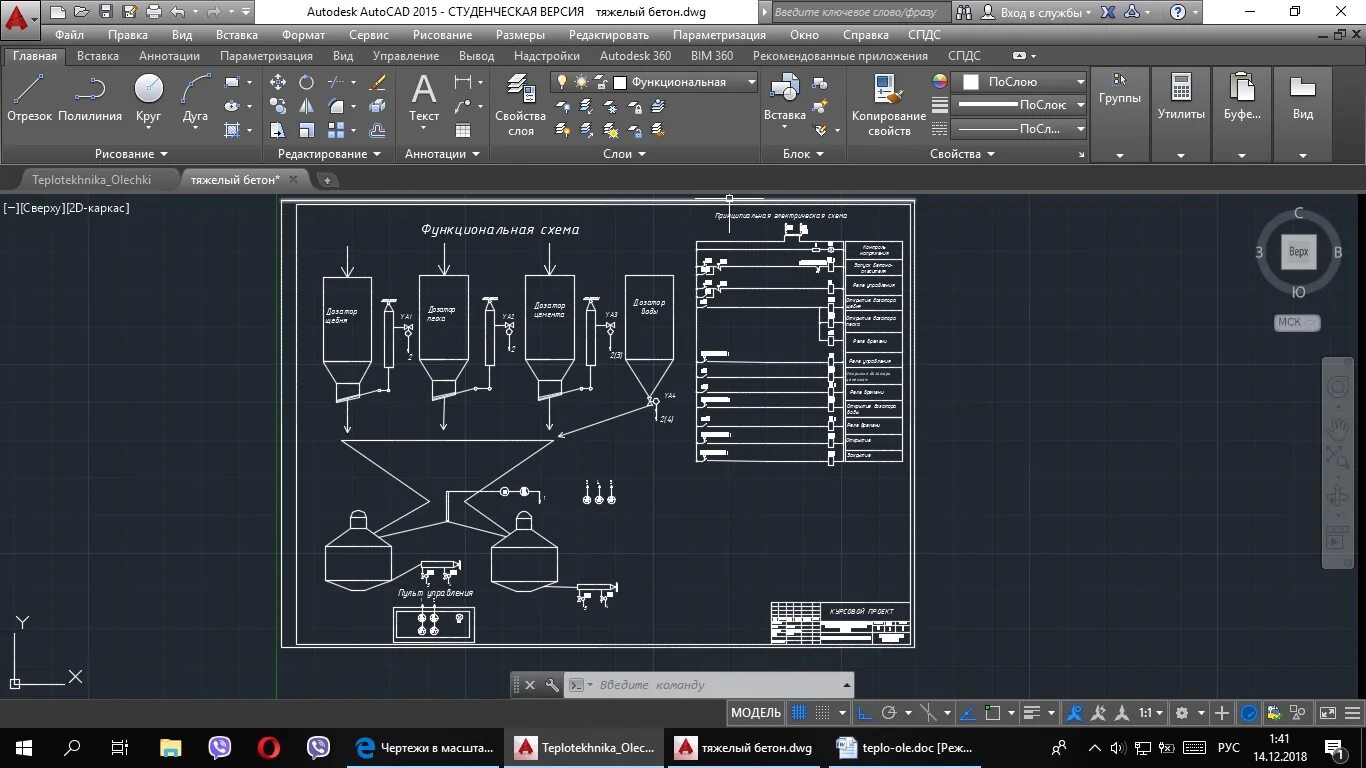The height and width of the screenshot is (768, 1366).
Task: Toggle the layer on/off lightbulb icon
Action: click(561, 82)
